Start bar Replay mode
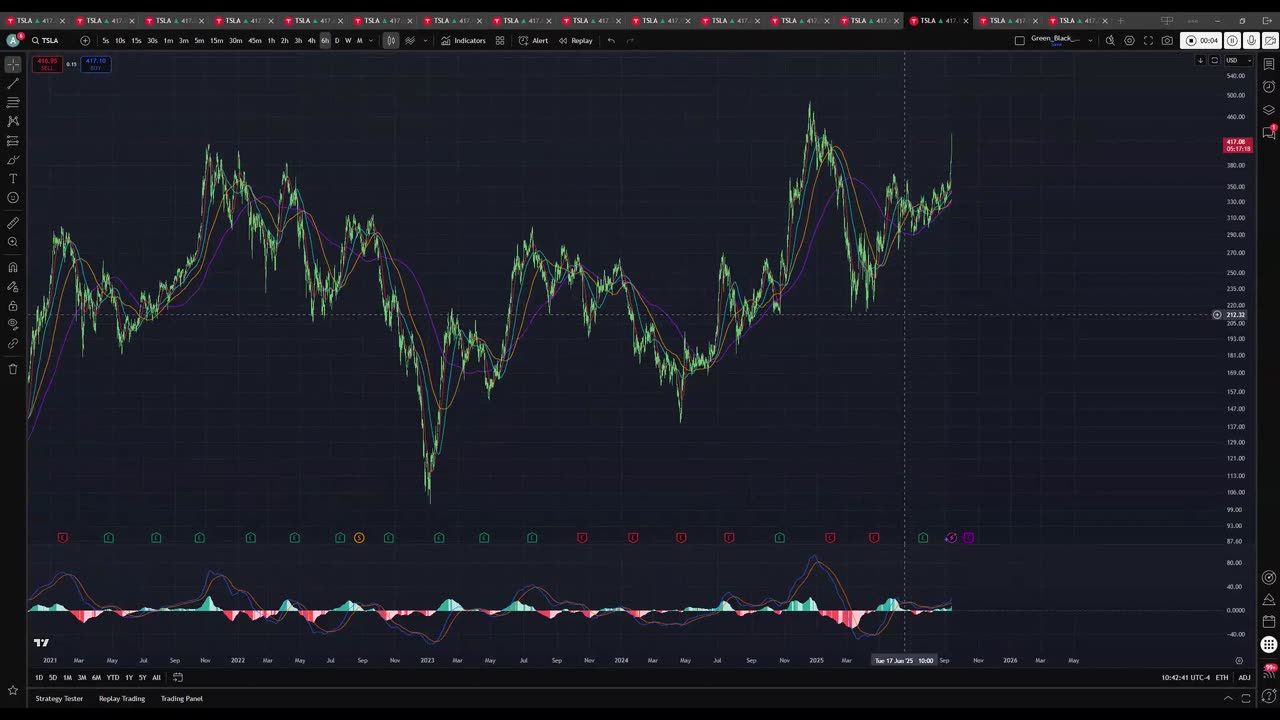Image resolution: width=1280 pixels, height=720 pixels. (575, 40)
